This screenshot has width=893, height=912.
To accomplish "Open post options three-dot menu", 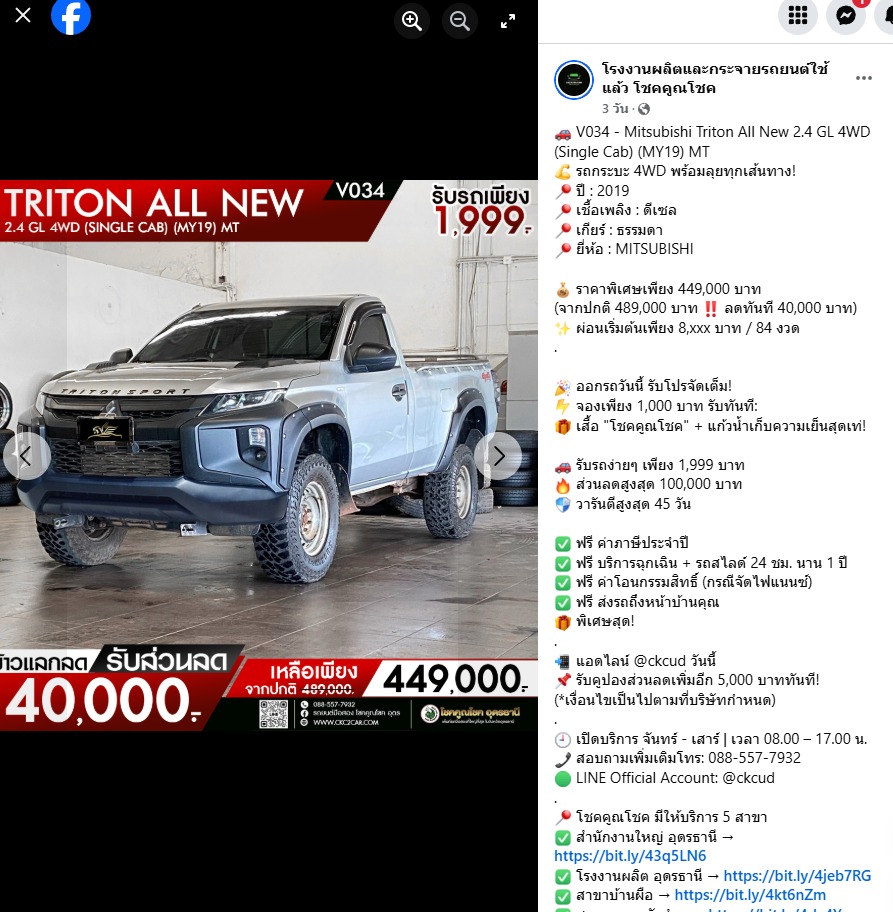I will pos(864,78).
